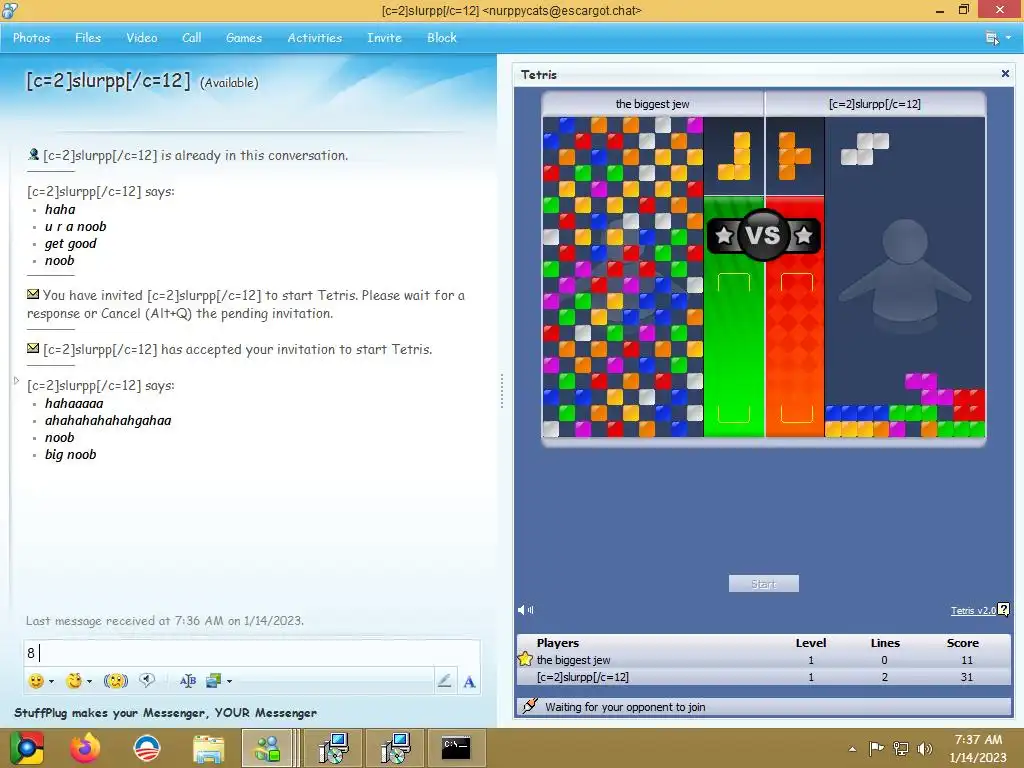Click the [c=2]slurpp[/c=12] tab above Tetris board
1024x768 pixels.
point(874,104)
